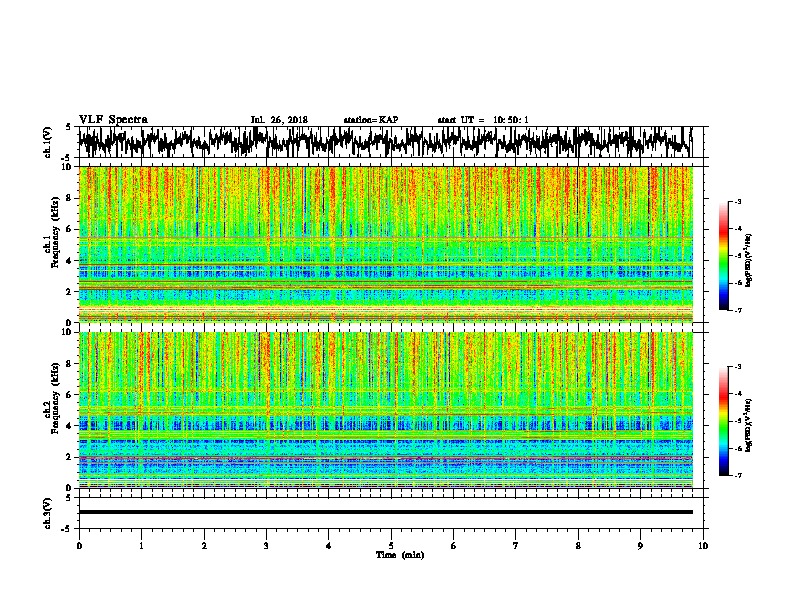
Task: Click the "-7" value on ch.2 colorbar
Action: [x=738, y=475]
